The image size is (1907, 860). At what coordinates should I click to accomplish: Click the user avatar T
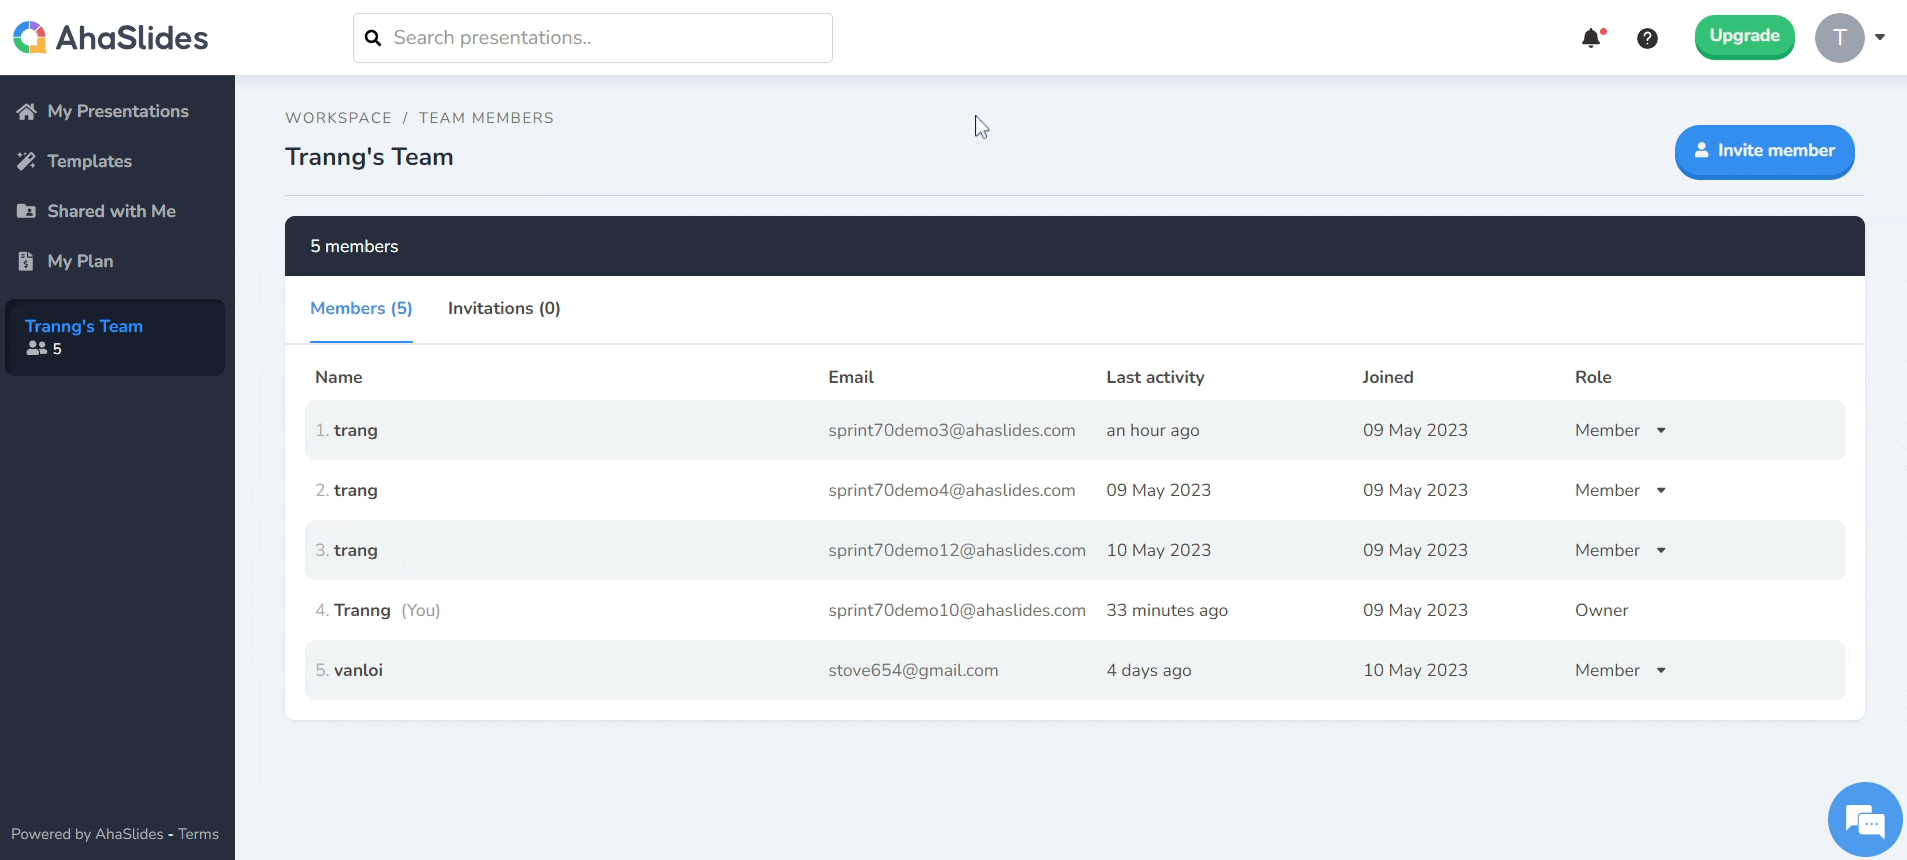[1839, 38]
